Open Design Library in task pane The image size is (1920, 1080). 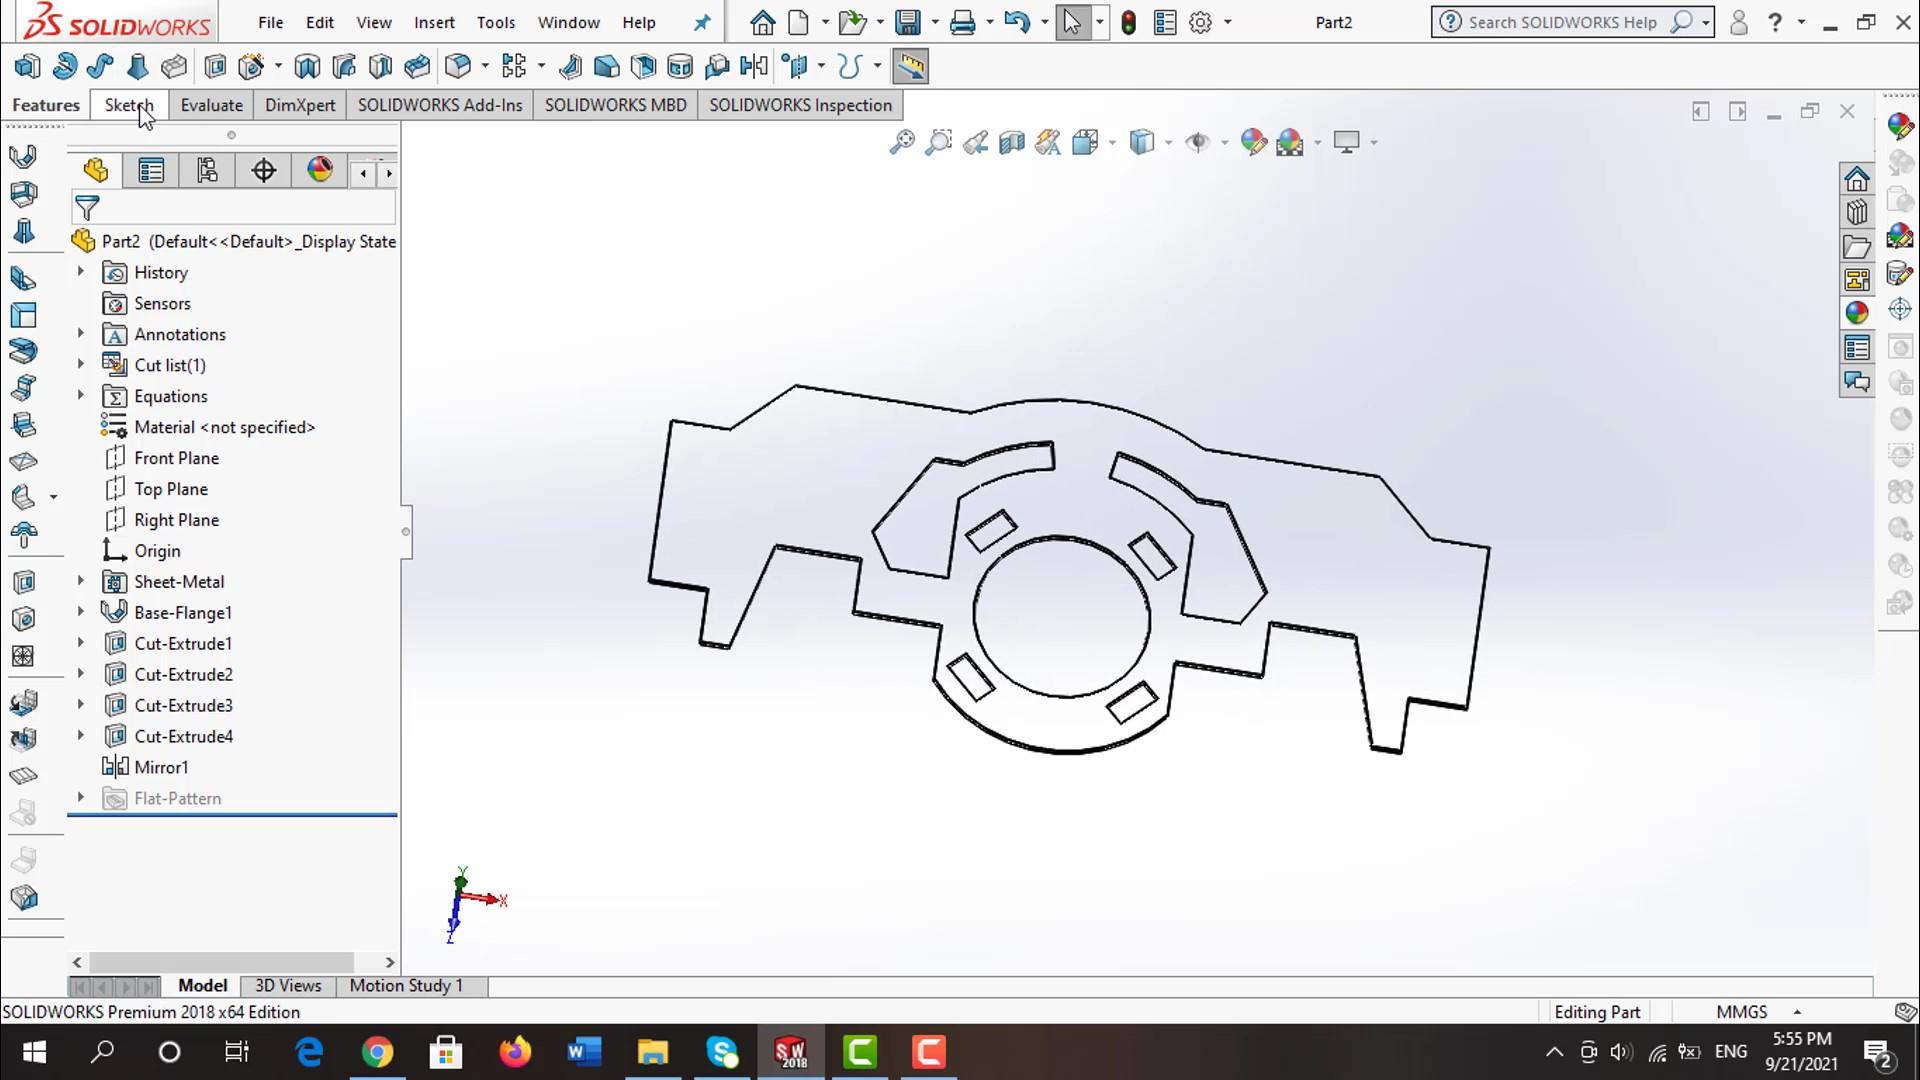(x=1857, y=213)
